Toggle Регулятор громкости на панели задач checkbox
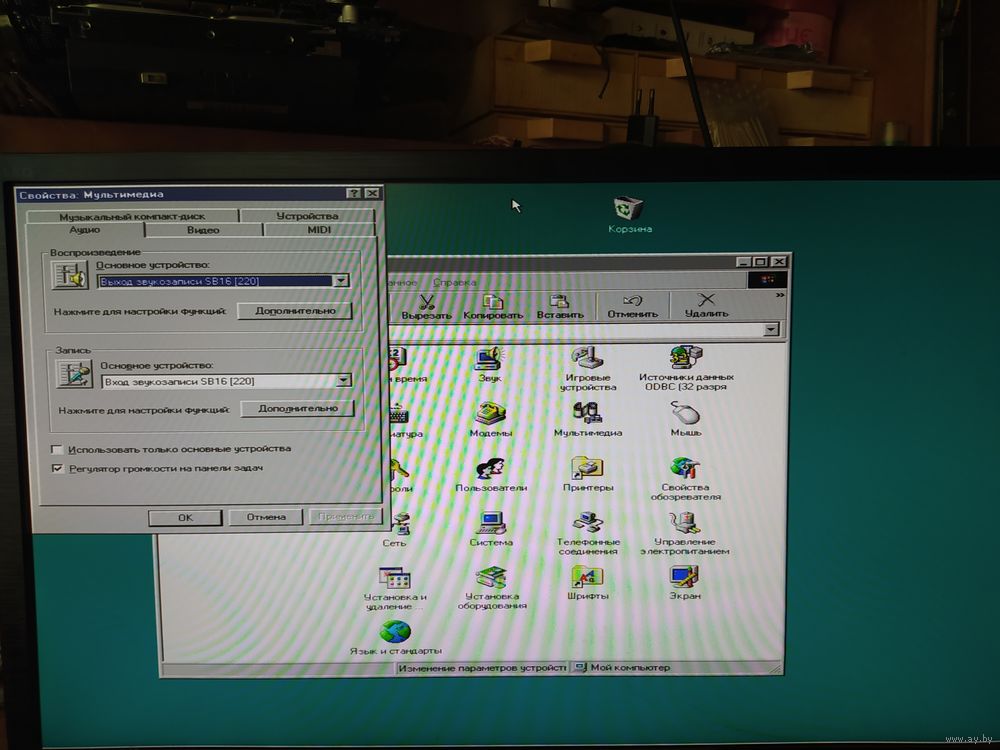The width and height of the screenshot is (1000, 750). point(57,469)
